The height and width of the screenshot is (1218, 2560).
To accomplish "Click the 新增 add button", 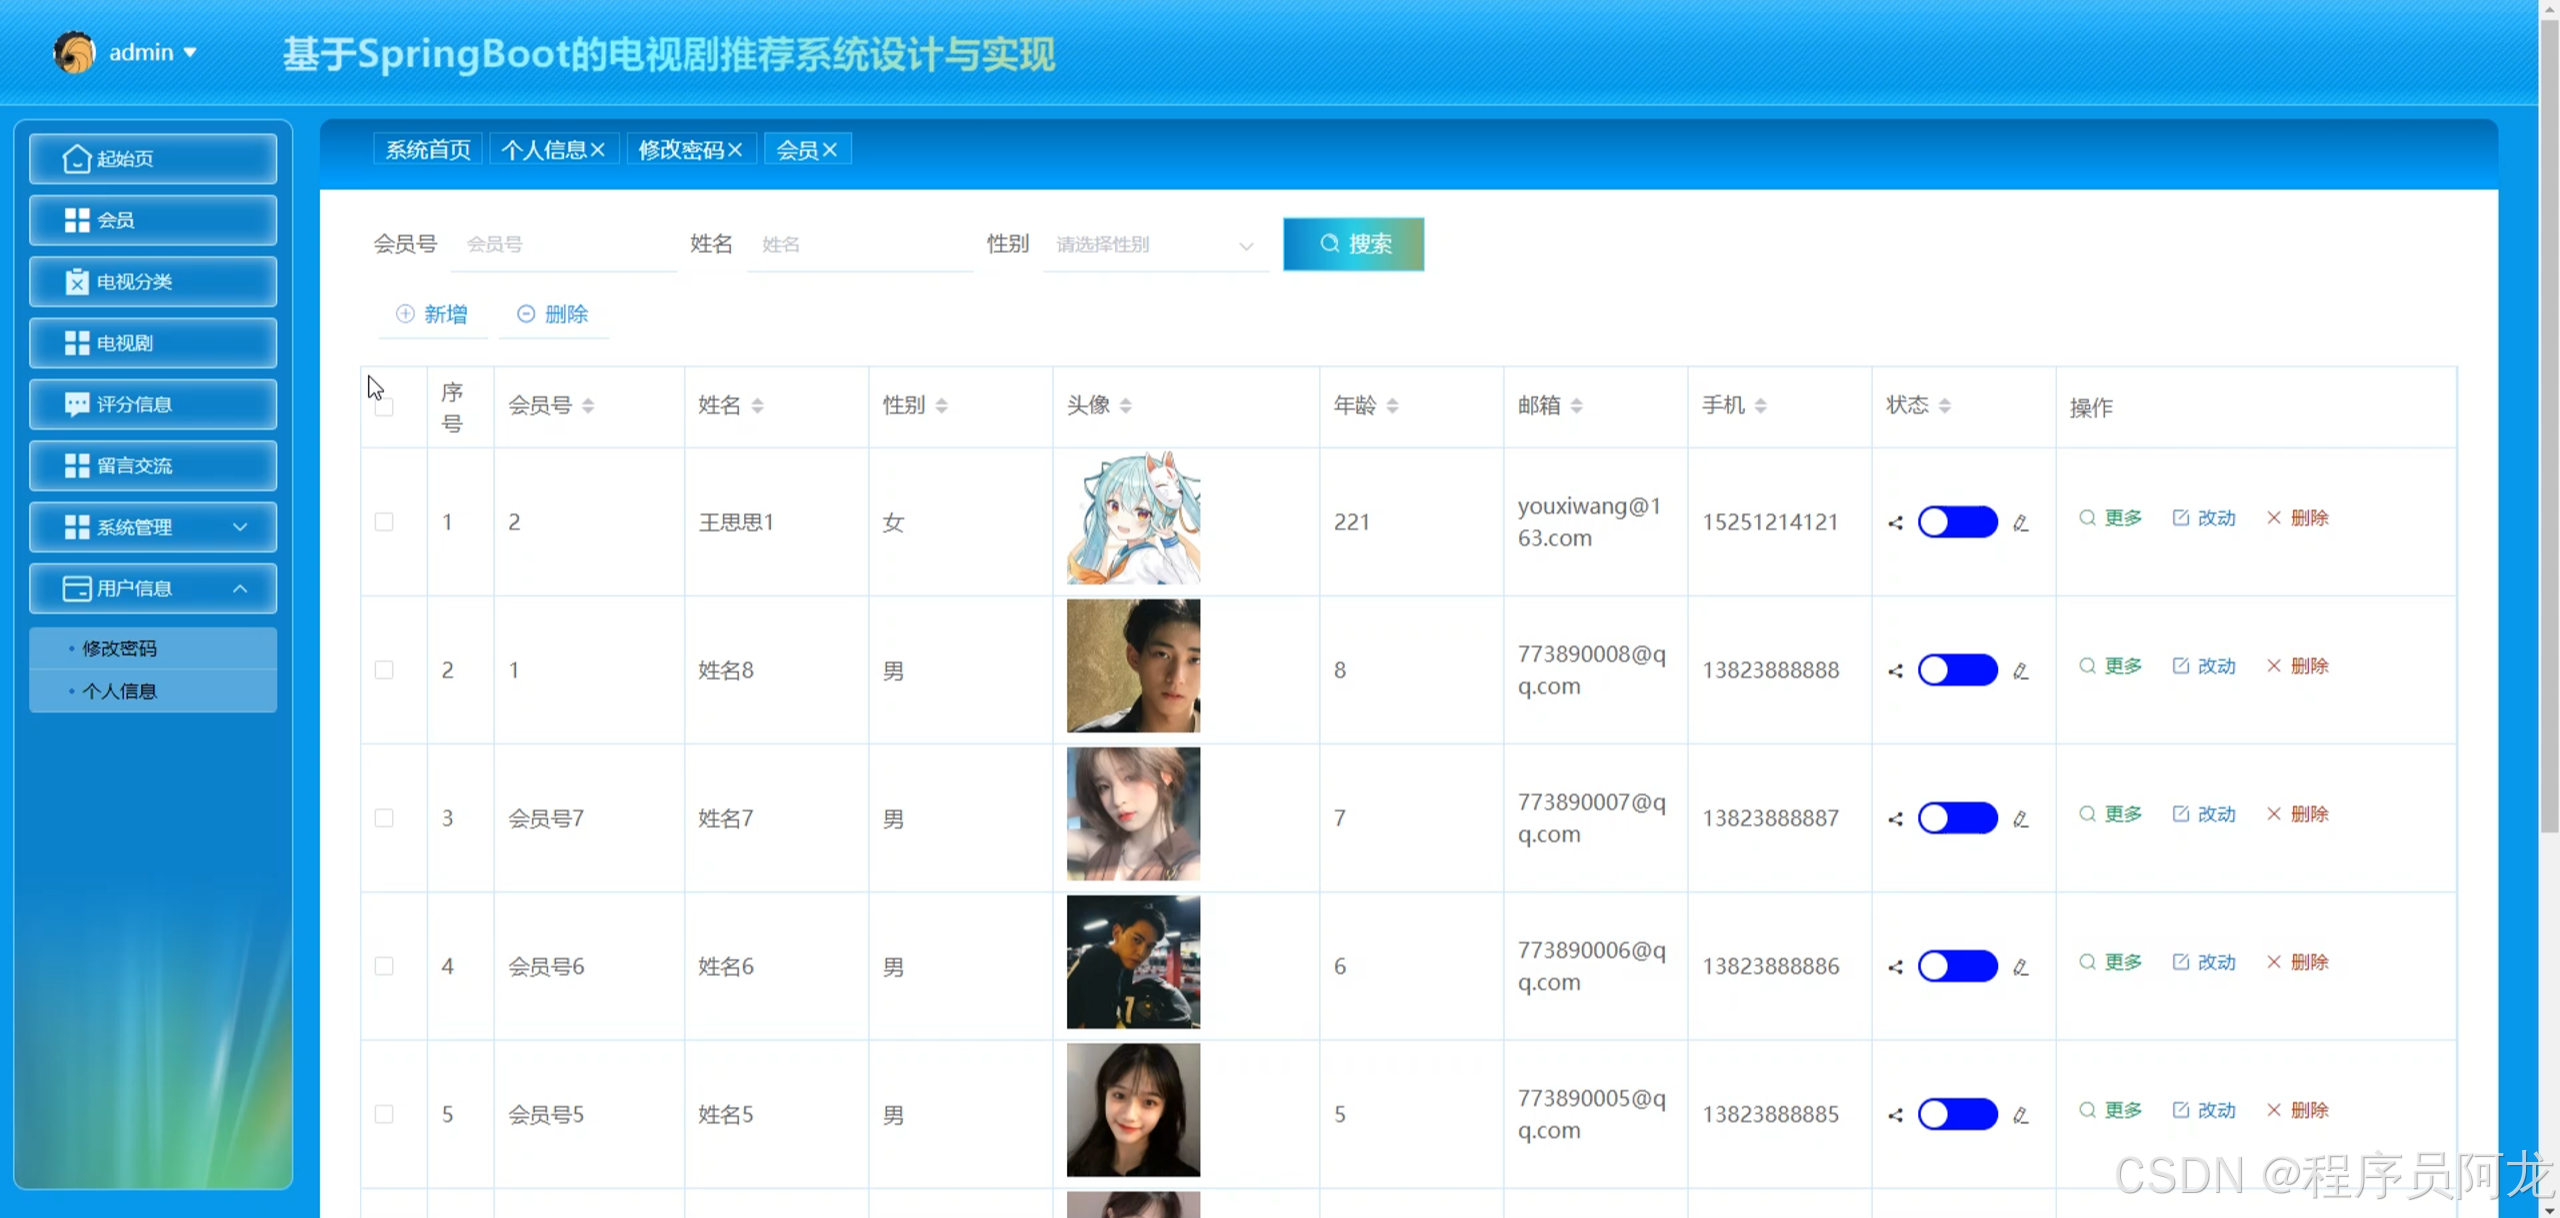I will [432, 314].
